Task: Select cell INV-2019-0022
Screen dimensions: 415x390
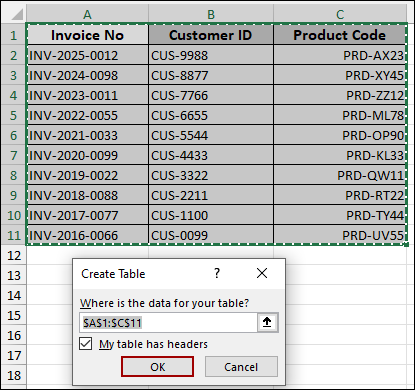Action: click(87, 175)
